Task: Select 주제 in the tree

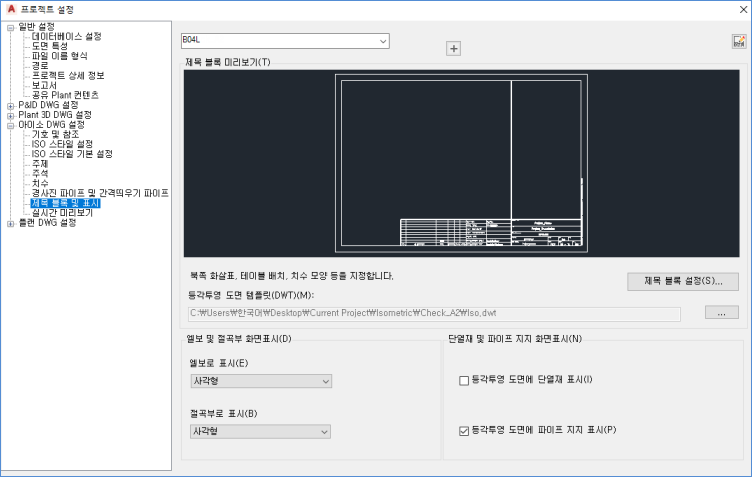Action: tap(40, 164)
